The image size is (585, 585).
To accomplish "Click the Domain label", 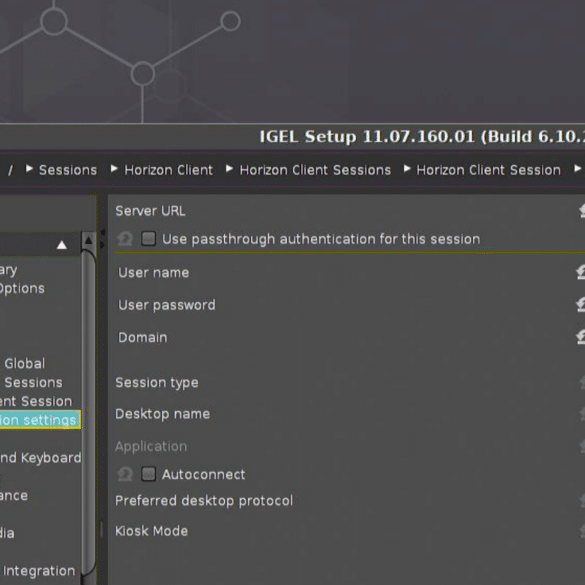I will point(143,337).
